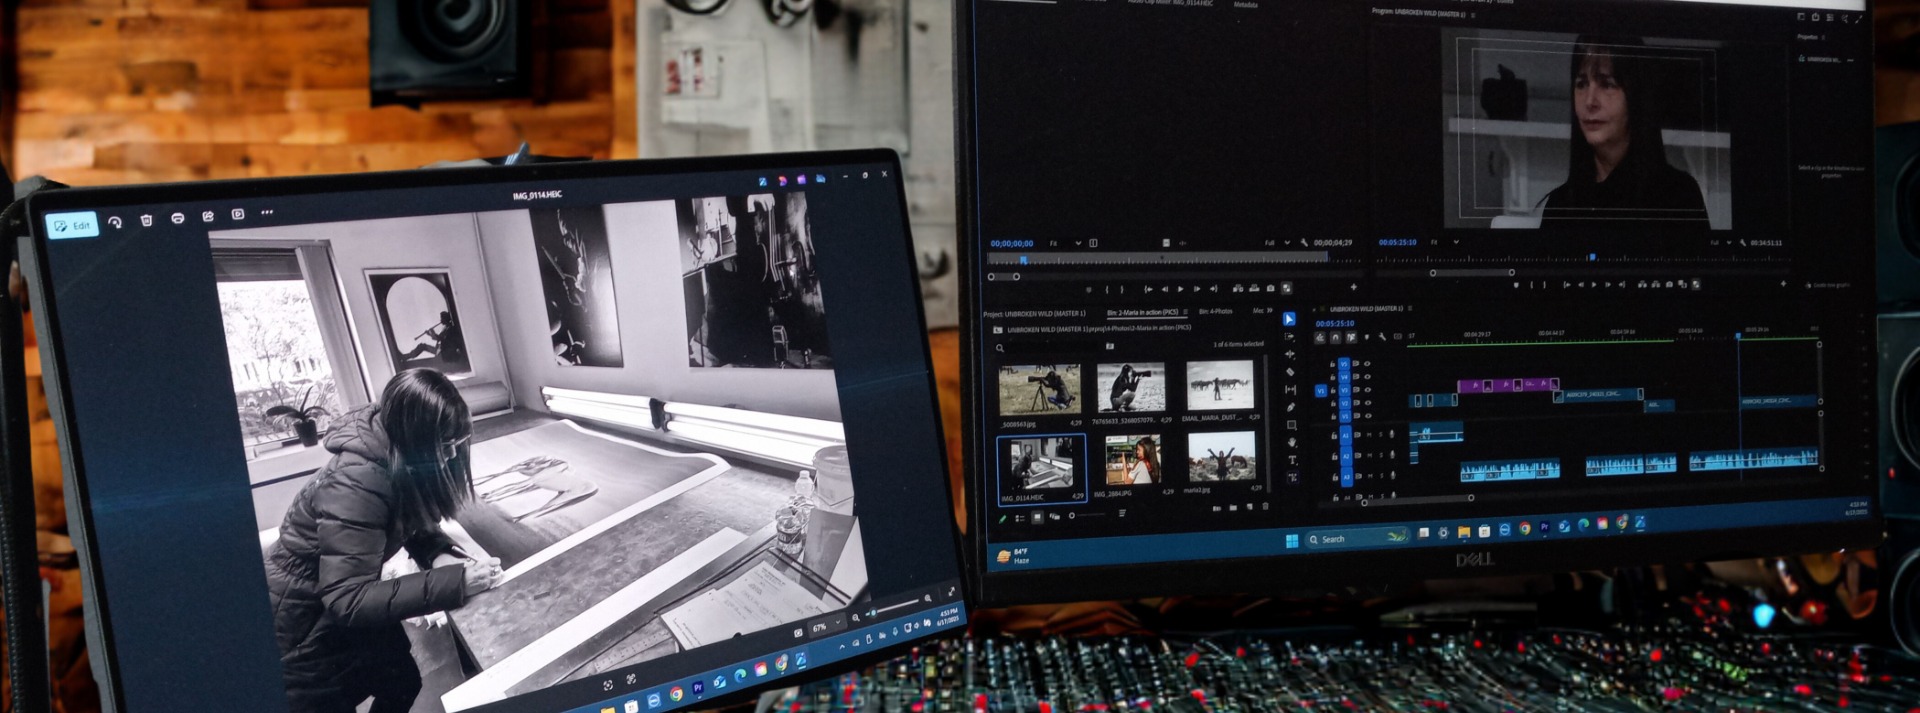Show hidden tray icons on laptop taskbar
This screenshot has height=713, width=1920.
[842, 647]
